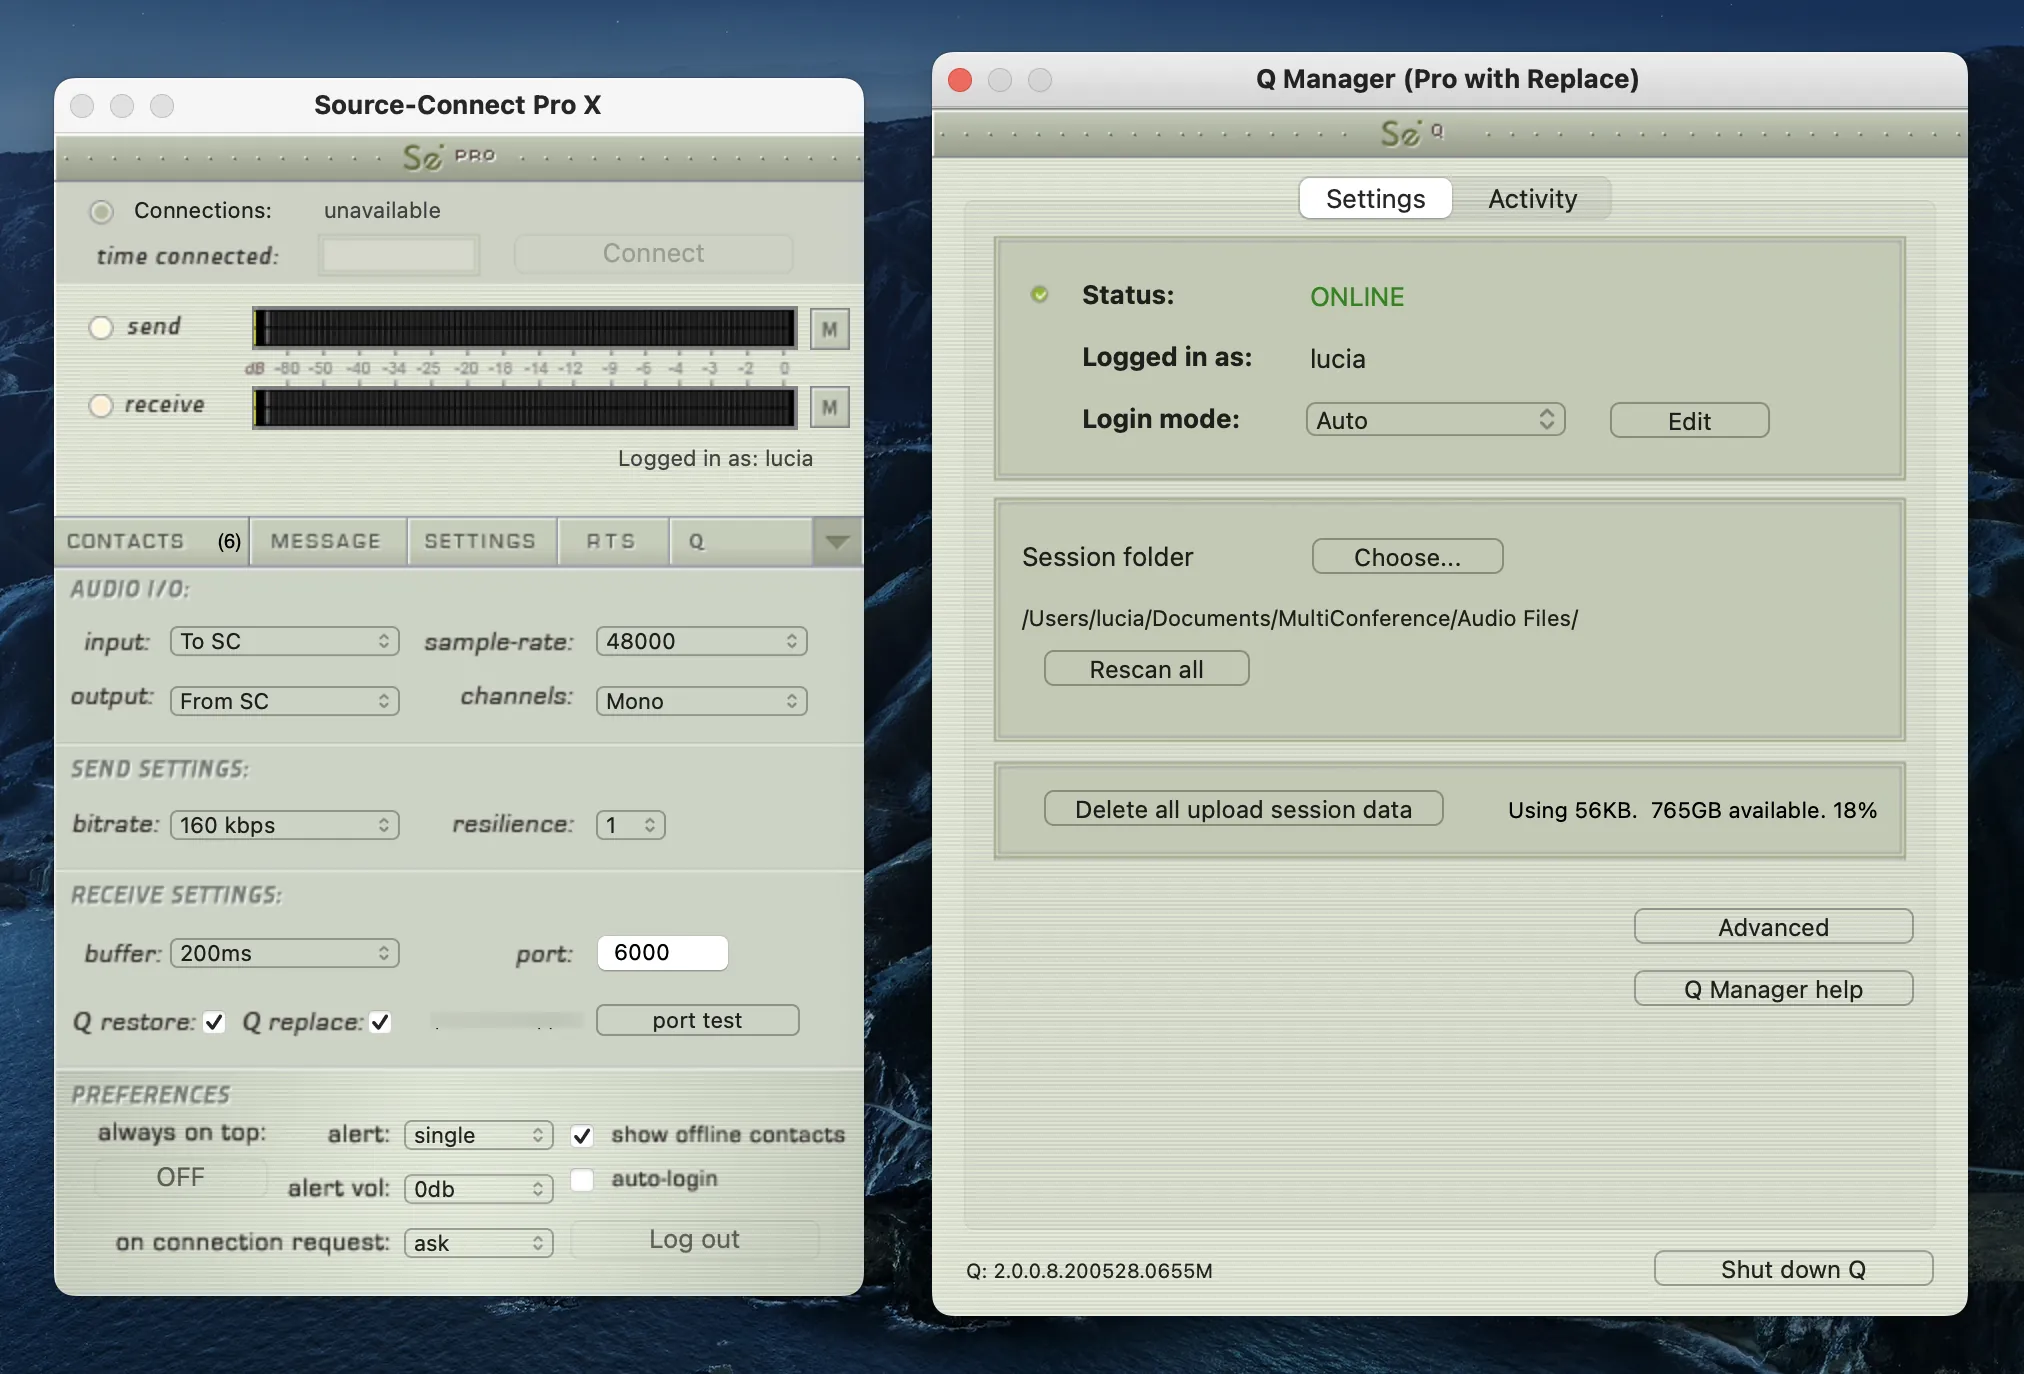
Task: Open the alert vol dropdown at 0db
Action: coord(479,1189)
